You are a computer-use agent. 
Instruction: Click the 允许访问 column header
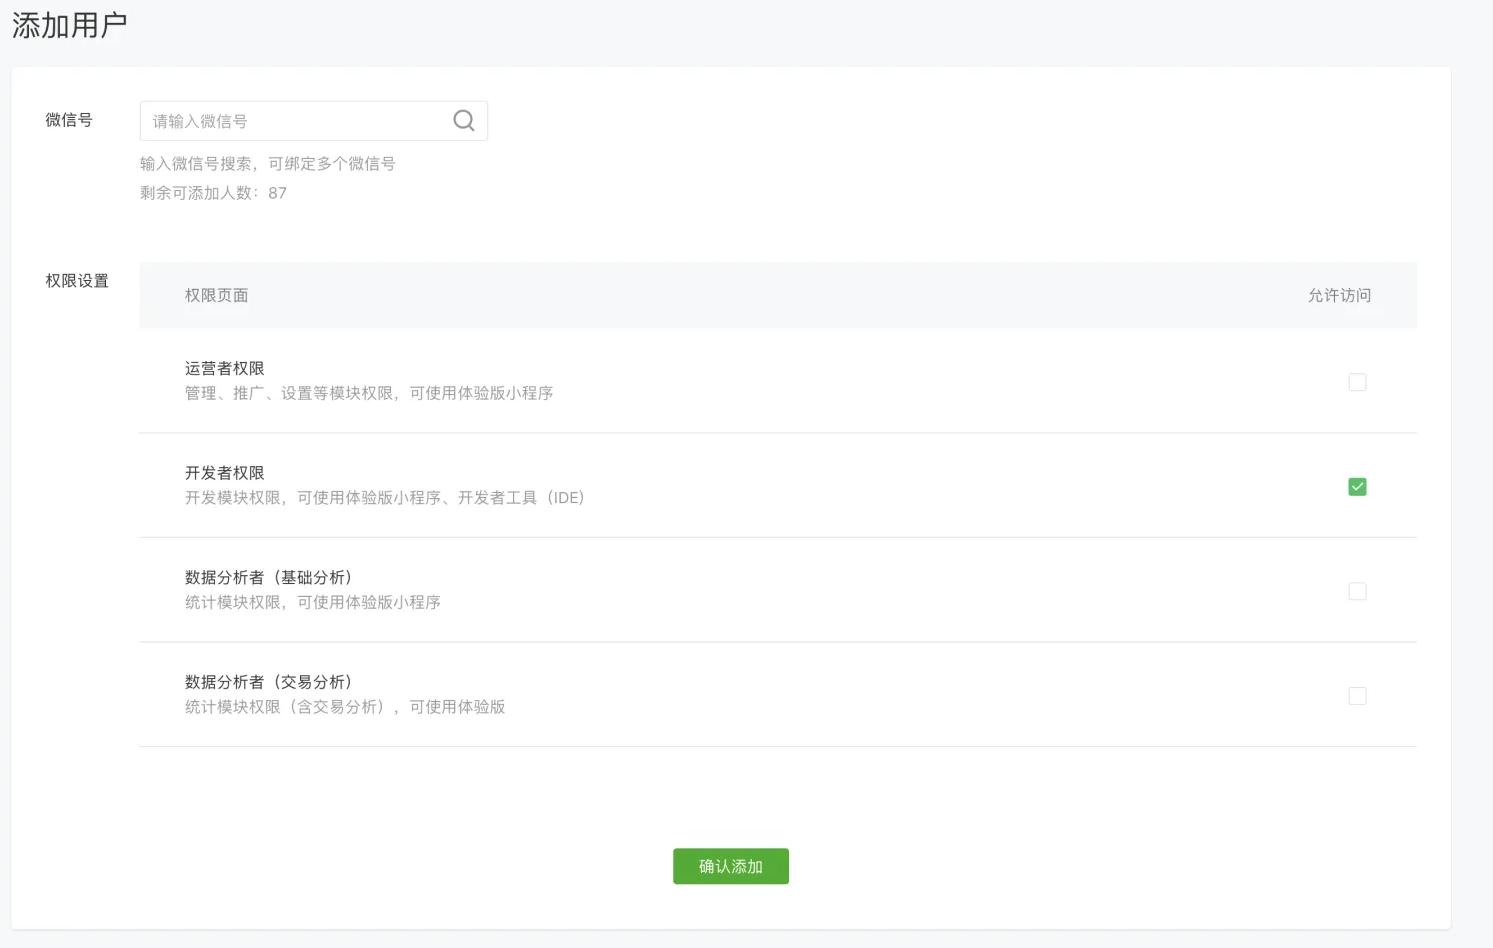coord(1339,295)
